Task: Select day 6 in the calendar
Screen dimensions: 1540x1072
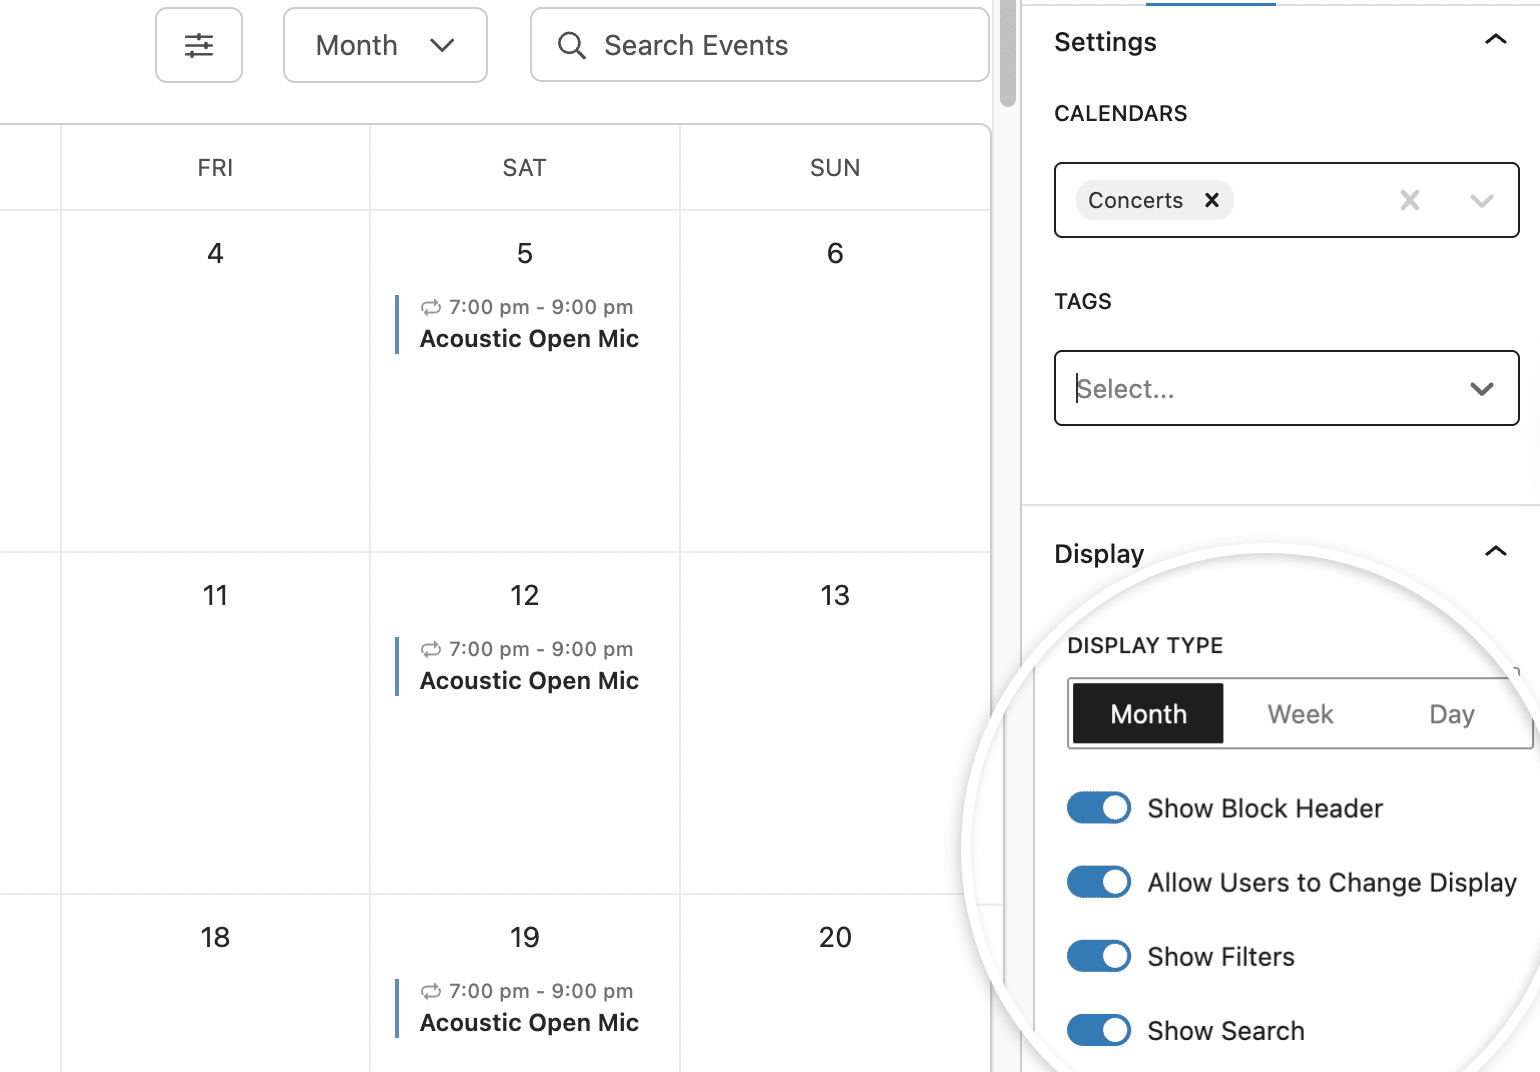Action: 835,253
